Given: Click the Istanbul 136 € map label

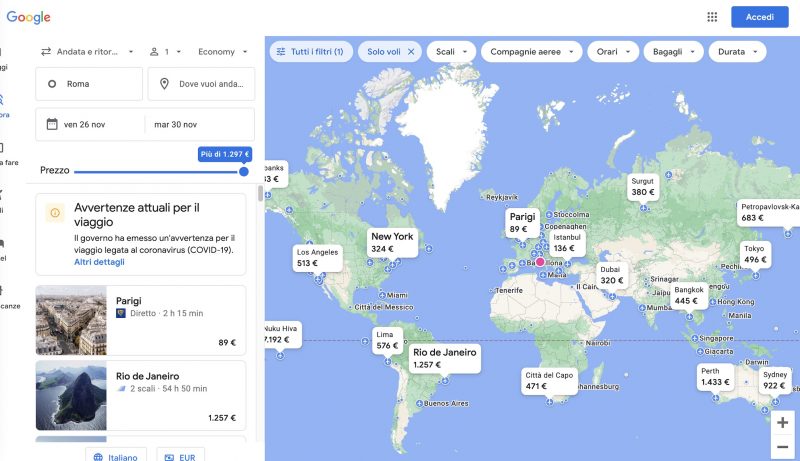Looking at the screenshot, I should (567, 242).
